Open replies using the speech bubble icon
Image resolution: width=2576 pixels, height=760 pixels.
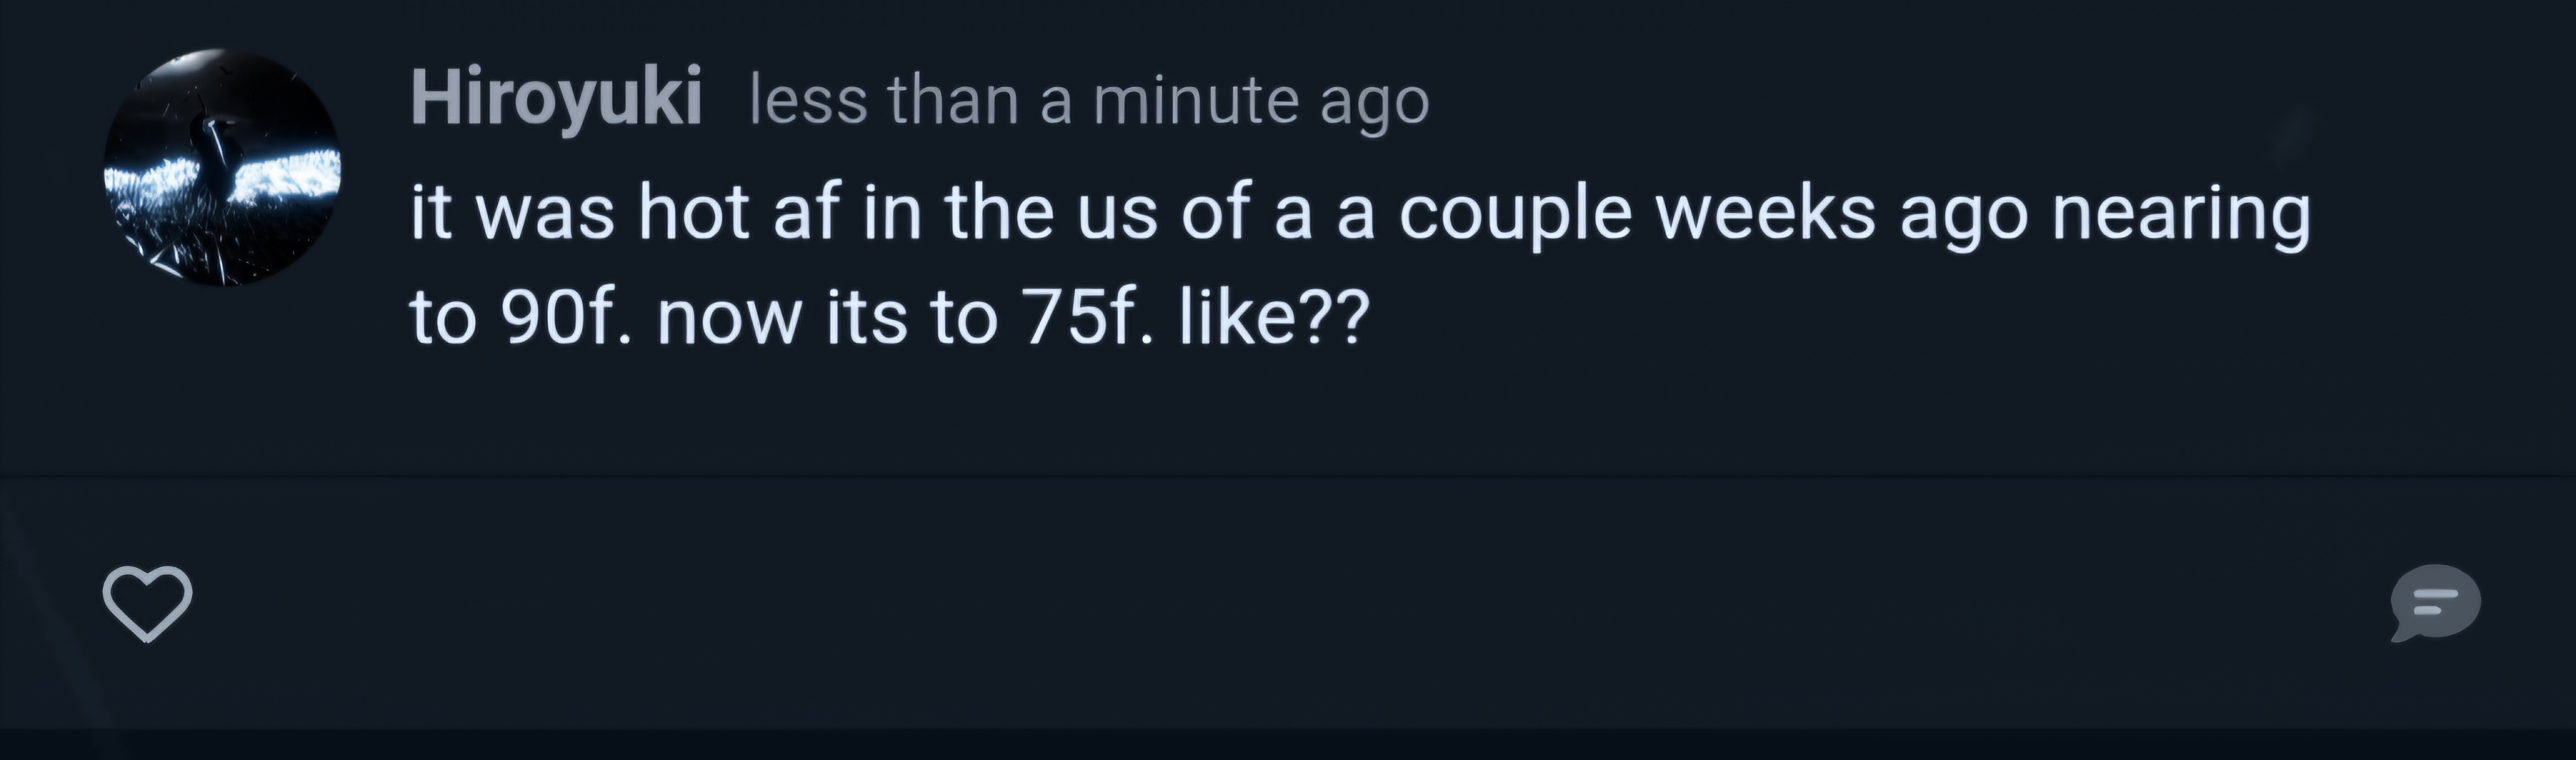tap(2434, 602)
